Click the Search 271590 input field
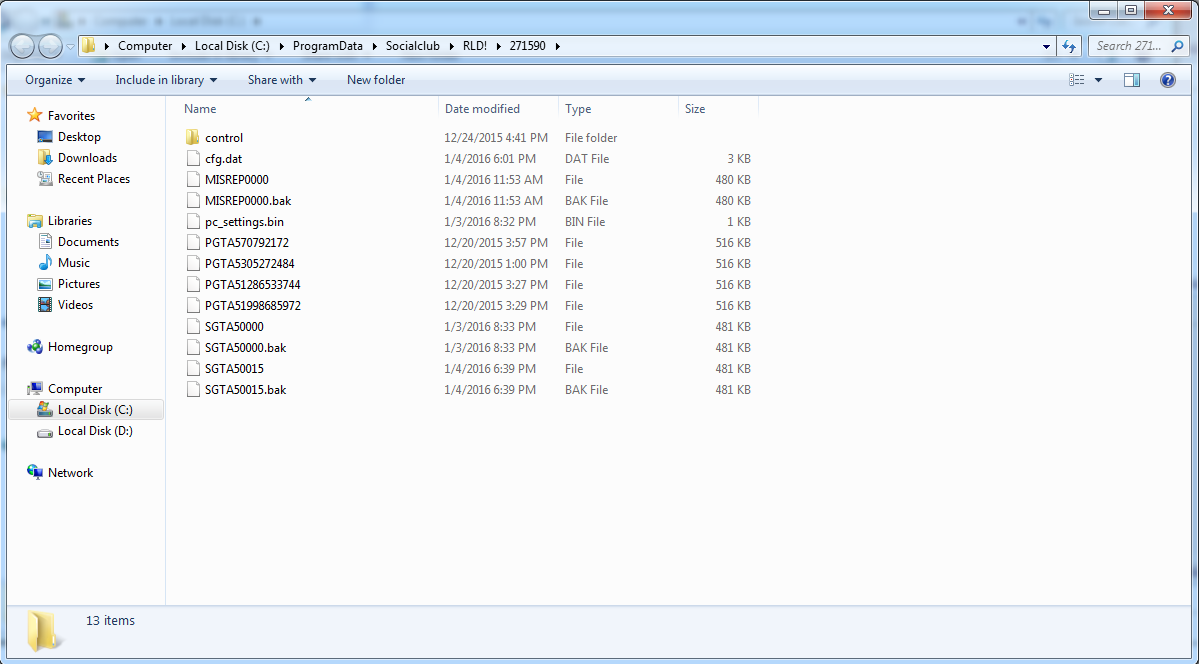Image resolution: width=1199 pixels, height=664 pixels. point(1130,46)
